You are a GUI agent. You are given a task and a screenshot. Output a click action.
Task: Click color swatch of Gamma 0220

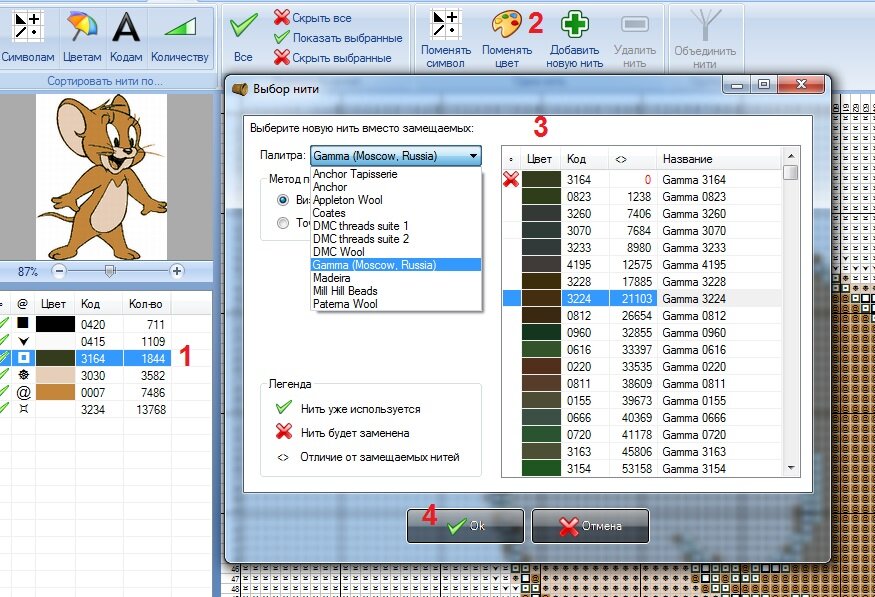541,367
